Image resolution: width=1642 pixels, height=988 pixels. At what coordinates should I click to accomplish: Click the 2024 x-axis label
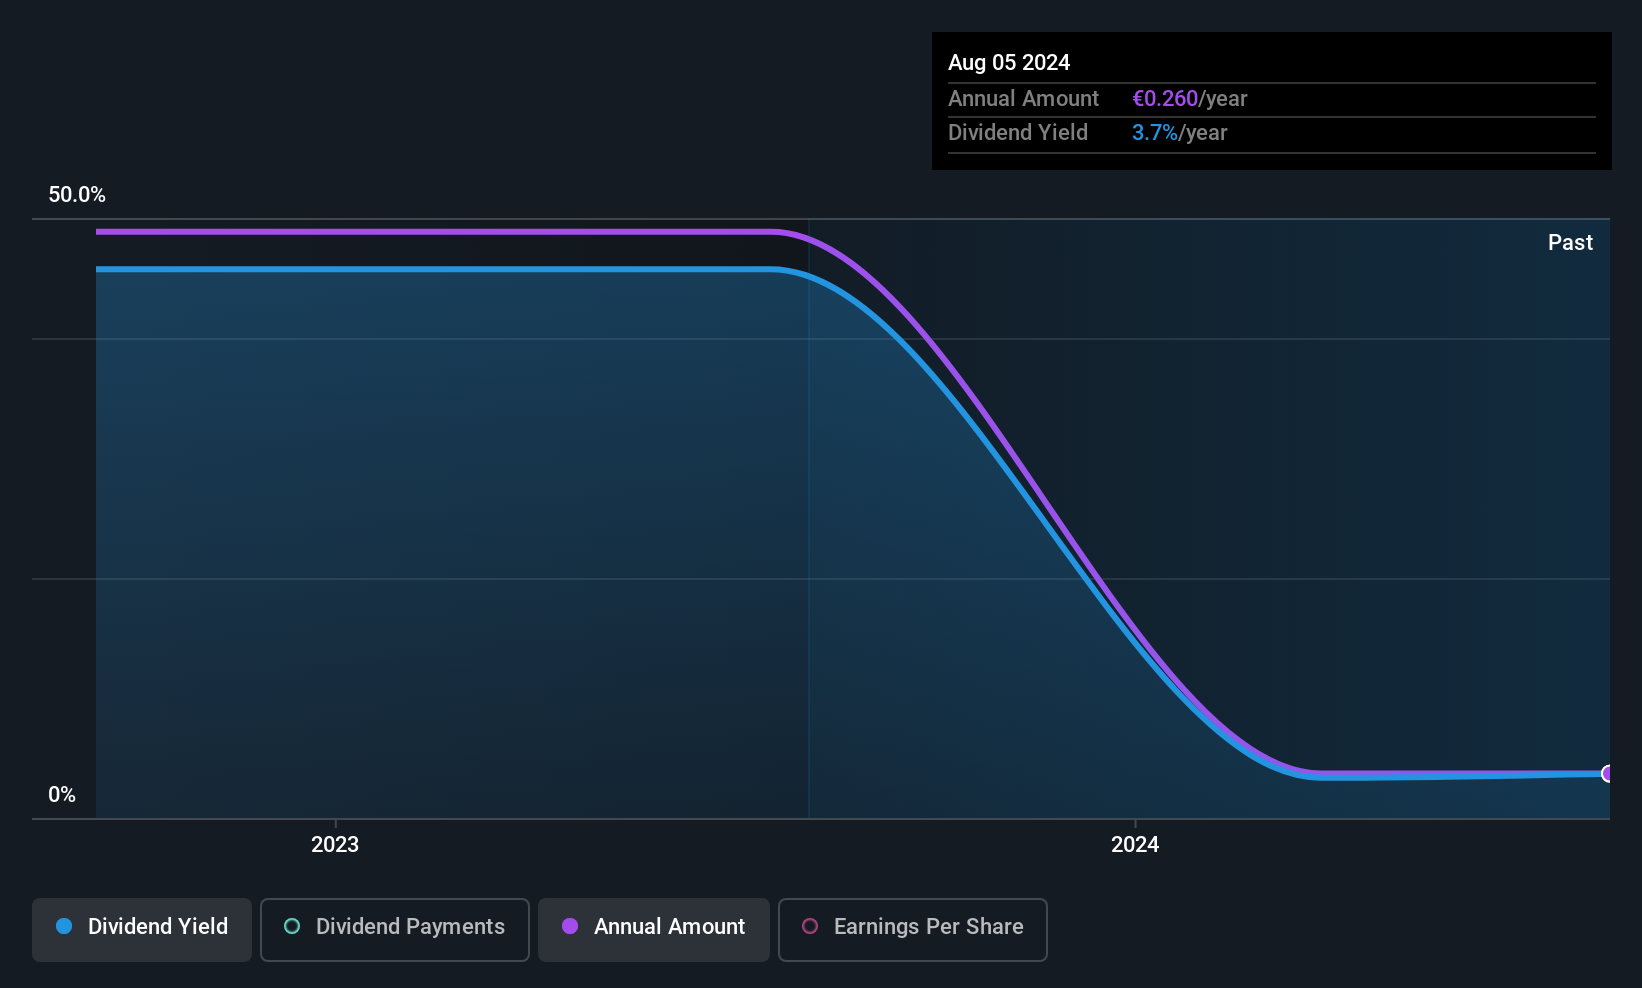[1135, 844]
